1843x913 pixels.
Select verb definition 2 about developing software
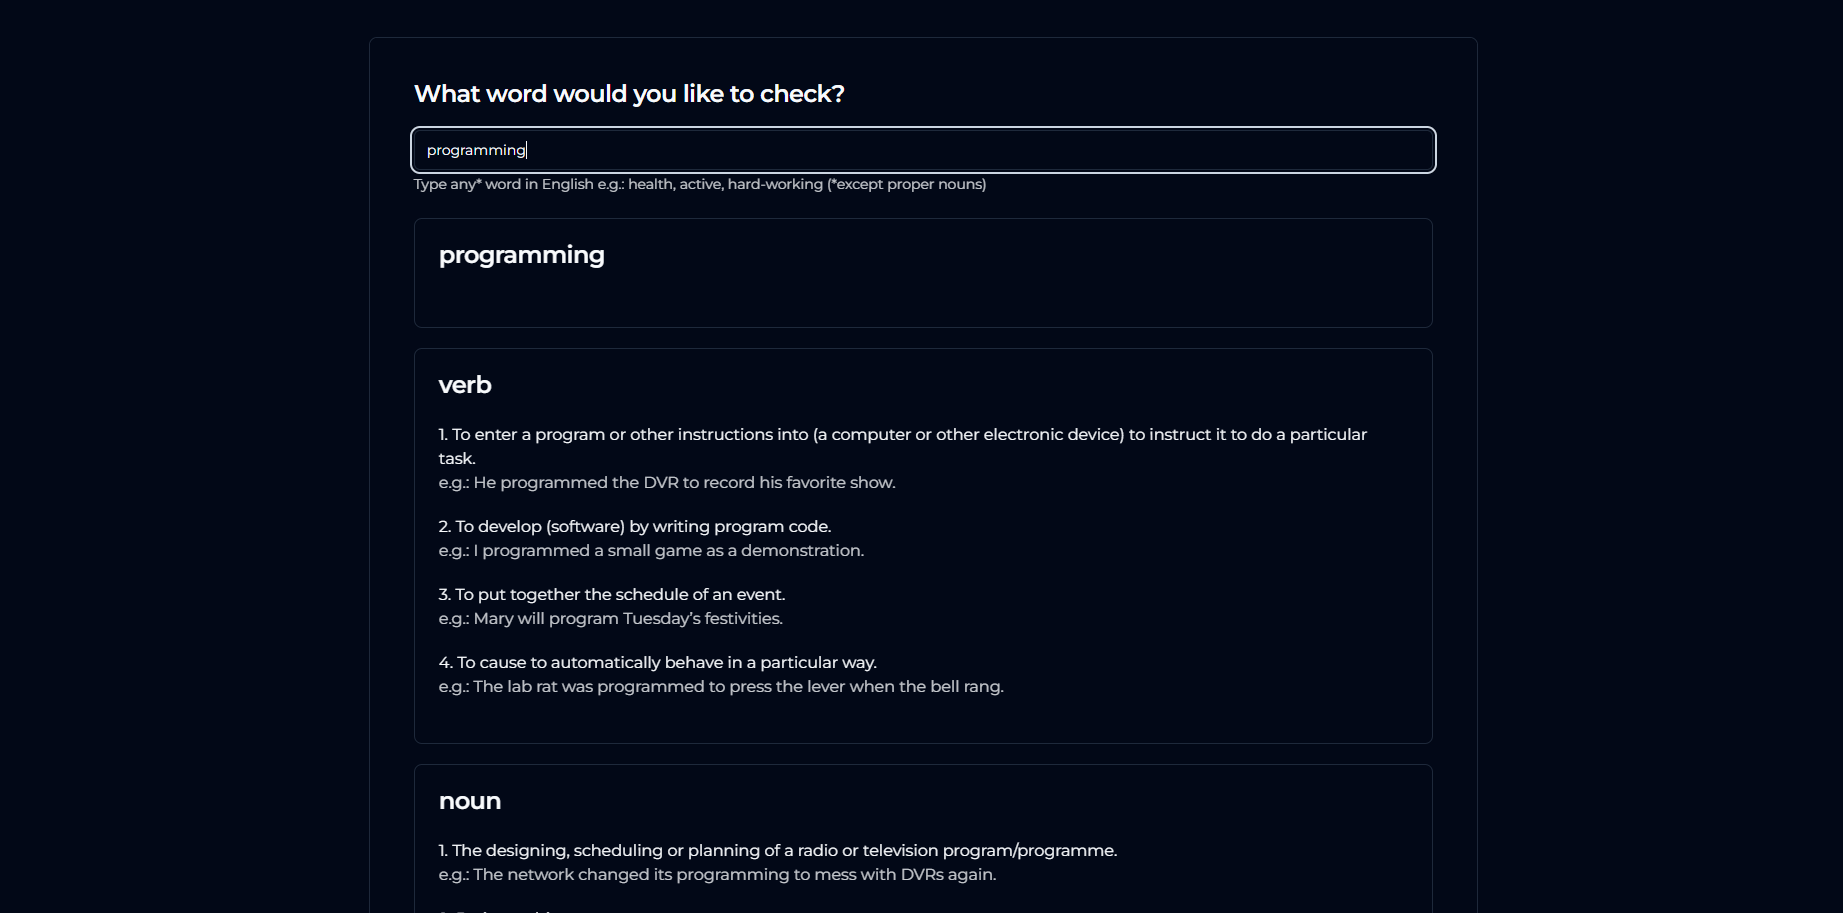(633, 526)
